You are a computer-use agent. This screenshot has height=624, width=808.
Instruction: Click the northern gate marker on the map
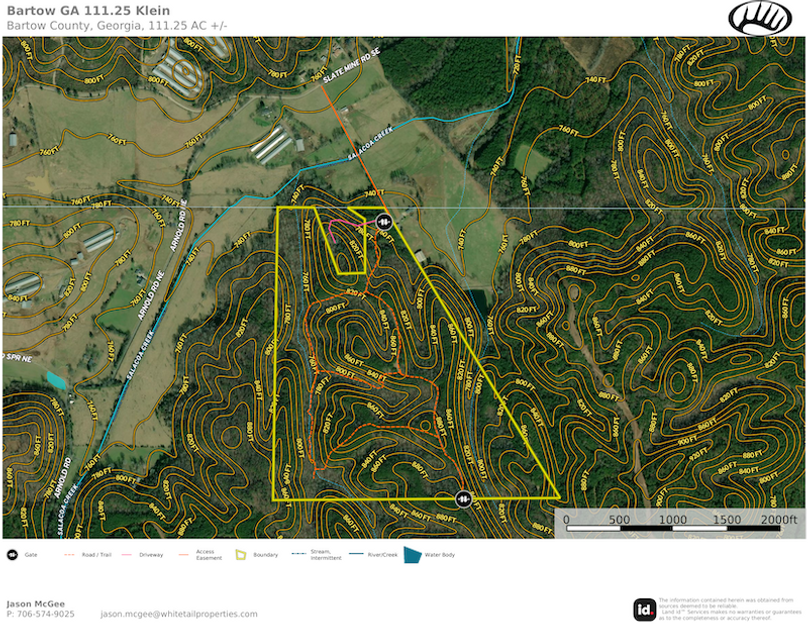[386, 222]
